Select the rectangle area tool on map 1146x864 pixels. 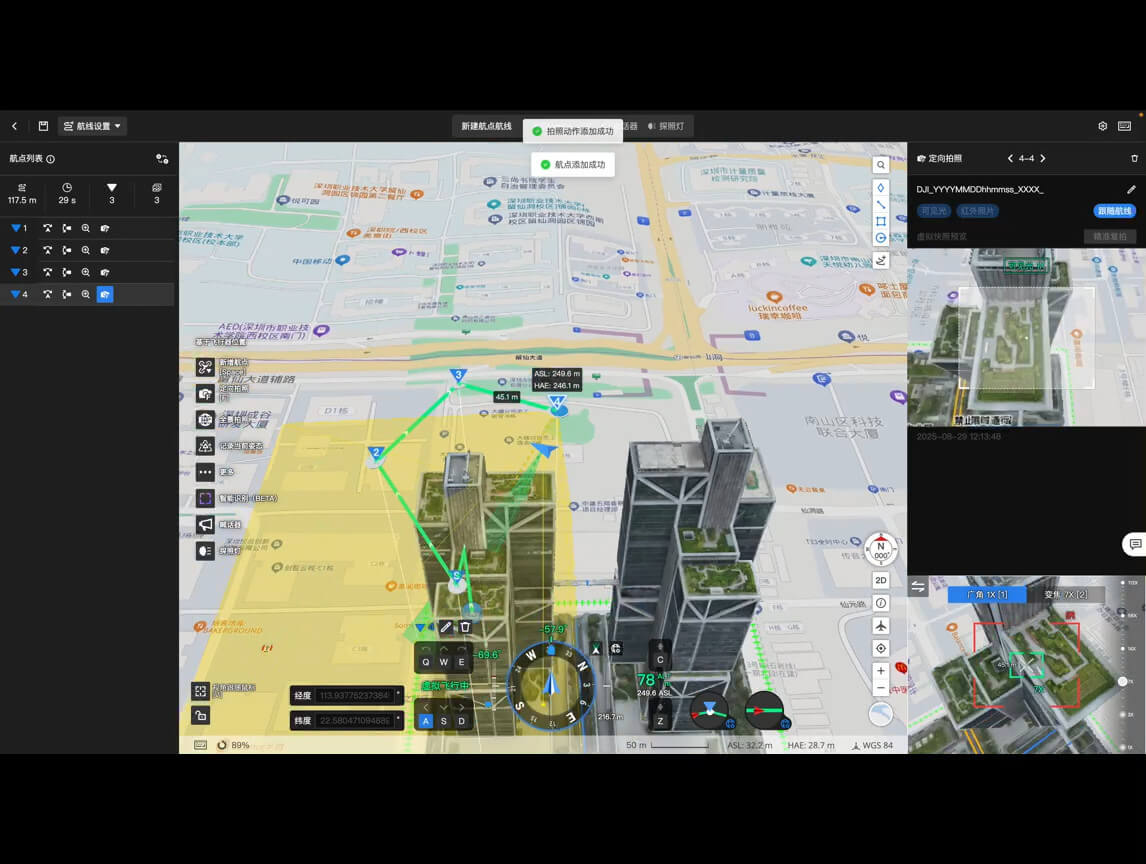pyautogui.click(x=881, y=221)
